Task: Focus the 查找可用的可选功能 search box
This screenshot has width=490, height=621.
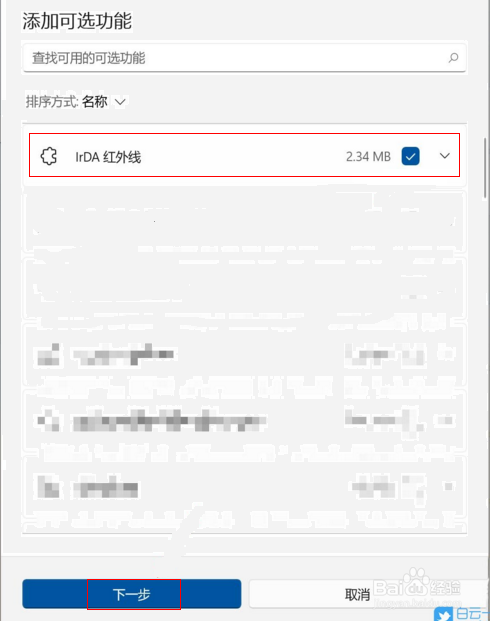Action: (244, 58)
